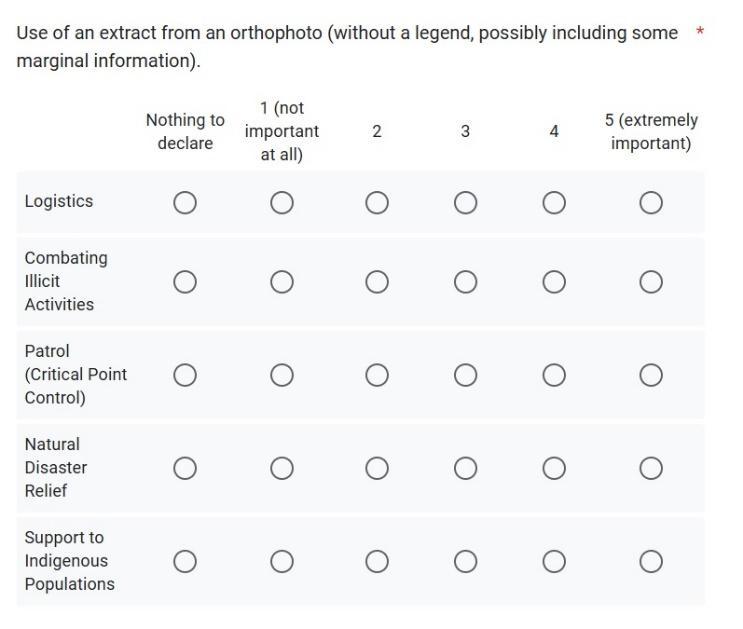The height and width of the screenshot is (629, 743).
Task: Select rating 3 for Support to Indigenous Populations
Action: [465, 562]
